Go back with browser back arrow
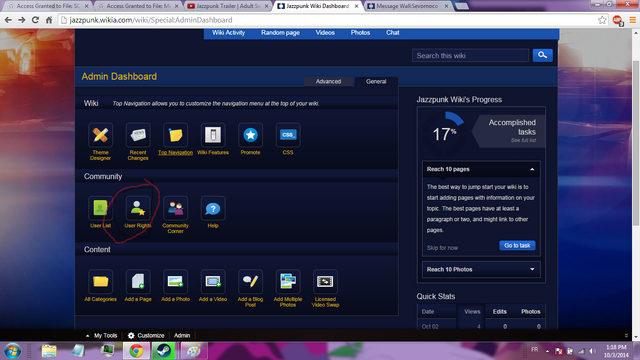This screenshot has width=640, height=360. 8,20
